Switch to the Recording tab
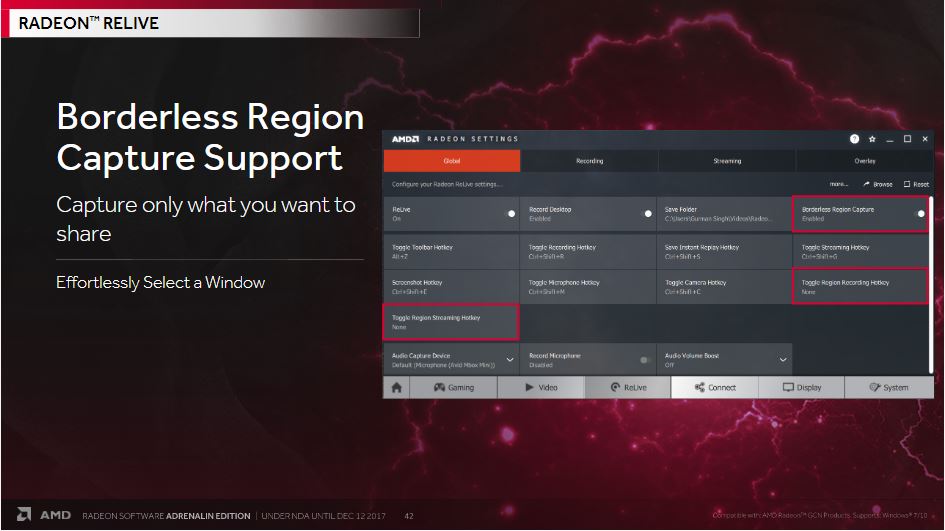The width and height of the screenshot is (945, 531). pyautogui.click(x=589, y=161)
